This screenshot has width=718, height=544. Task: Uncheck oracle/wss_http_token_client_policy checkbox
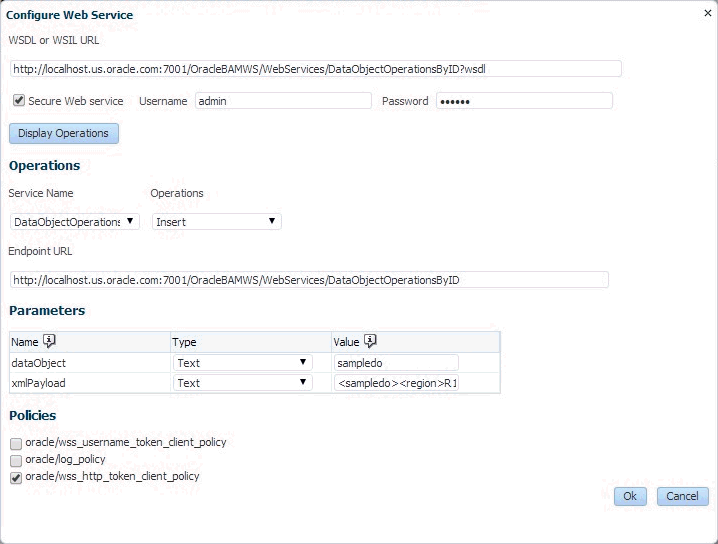(16, 478)
